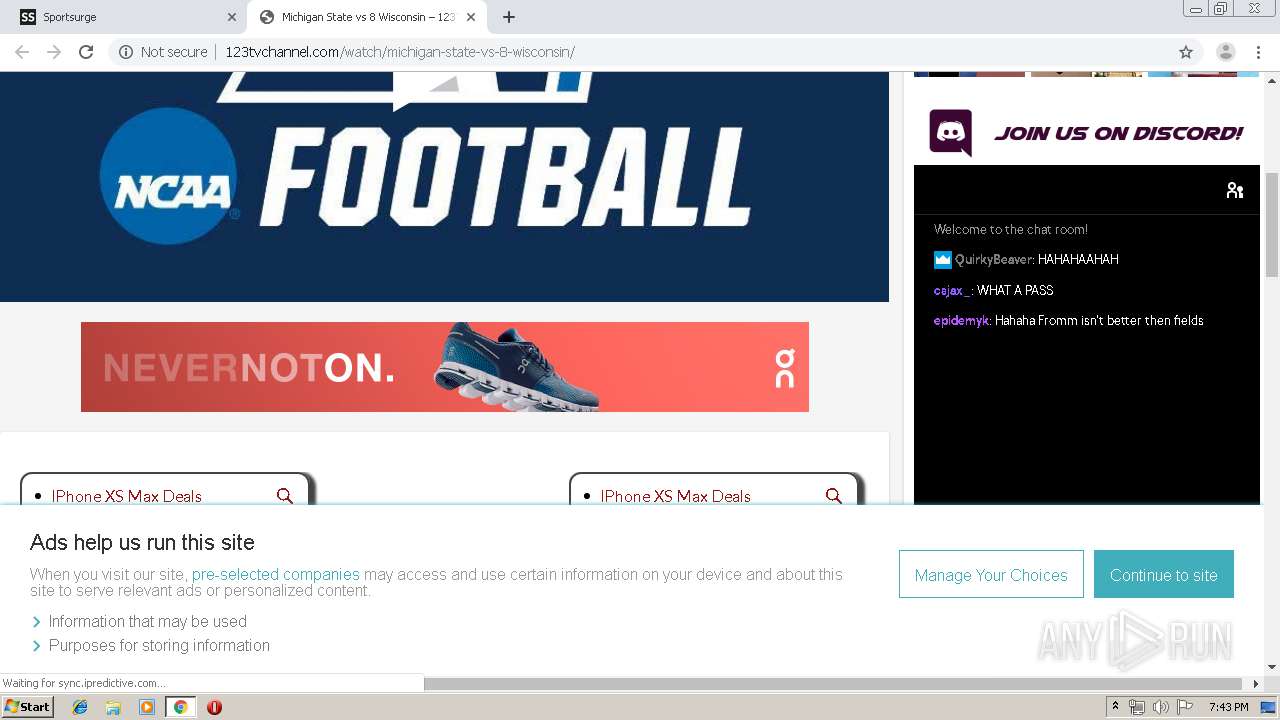1280x720 pixels.
Task: Click the cajax_ username in chat
Action: (952, 290)
